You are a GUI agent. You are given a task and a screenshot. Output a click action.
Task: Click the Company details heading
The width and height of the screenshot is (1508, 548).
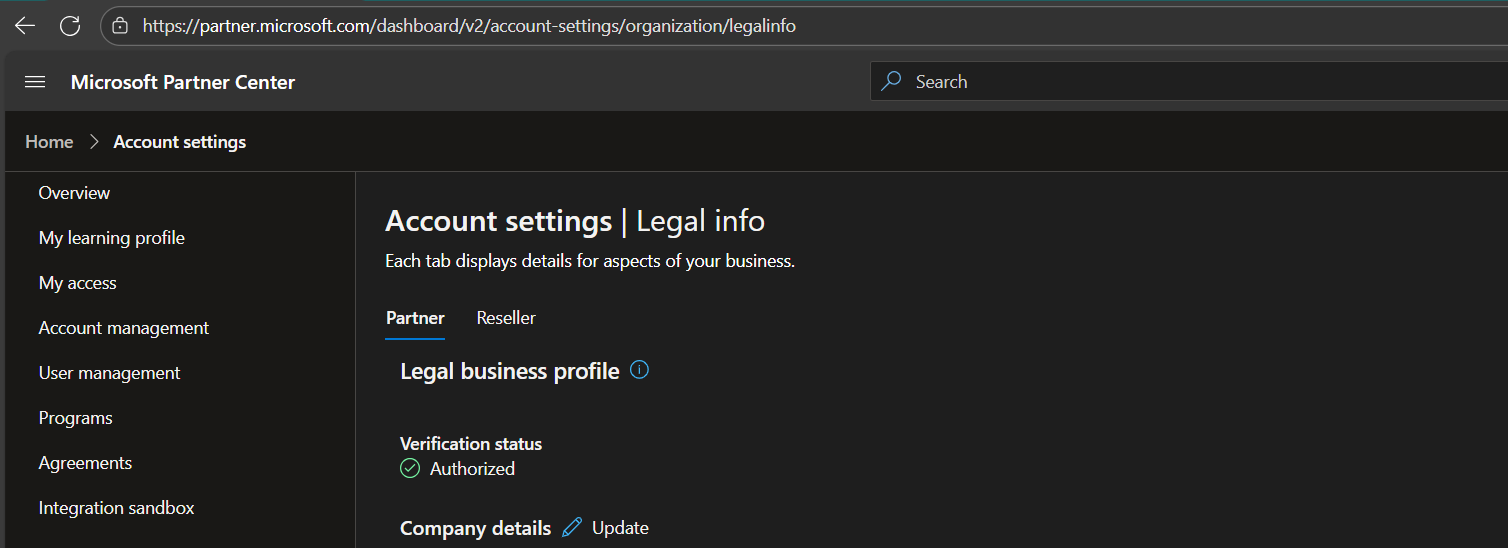tap(476, 528)
